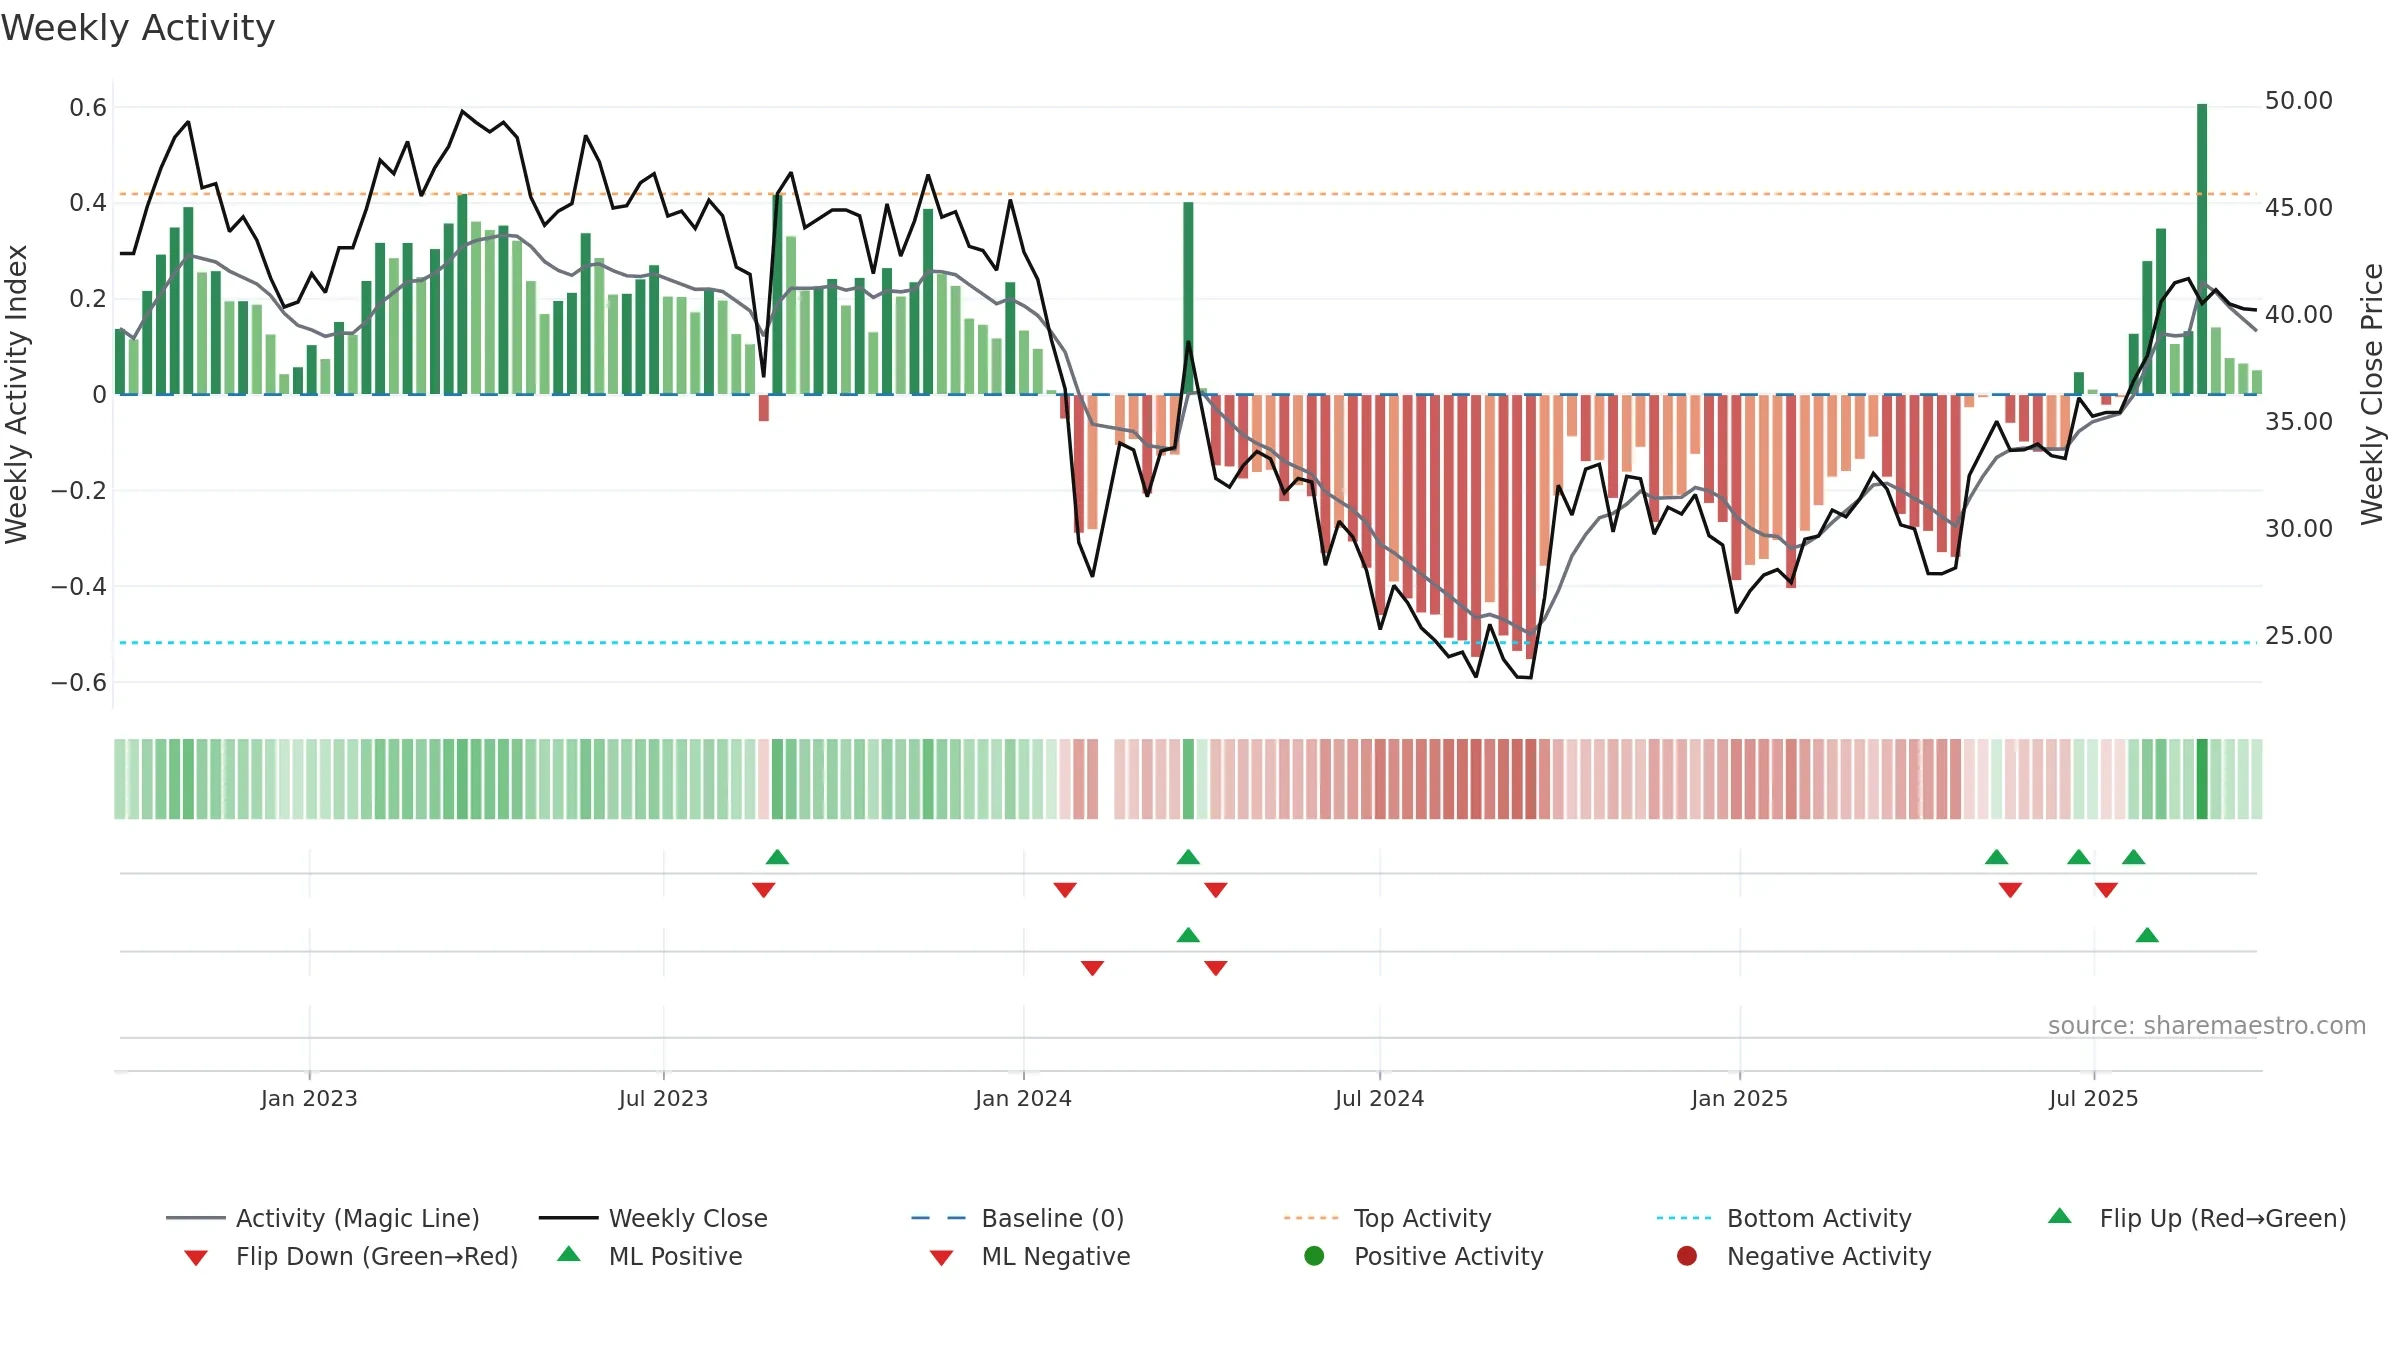The width and height of the screenshot is (2400, 1350).
Task: Toggle Flip Down (Green→Red) legend entry
Action: 351,1256
